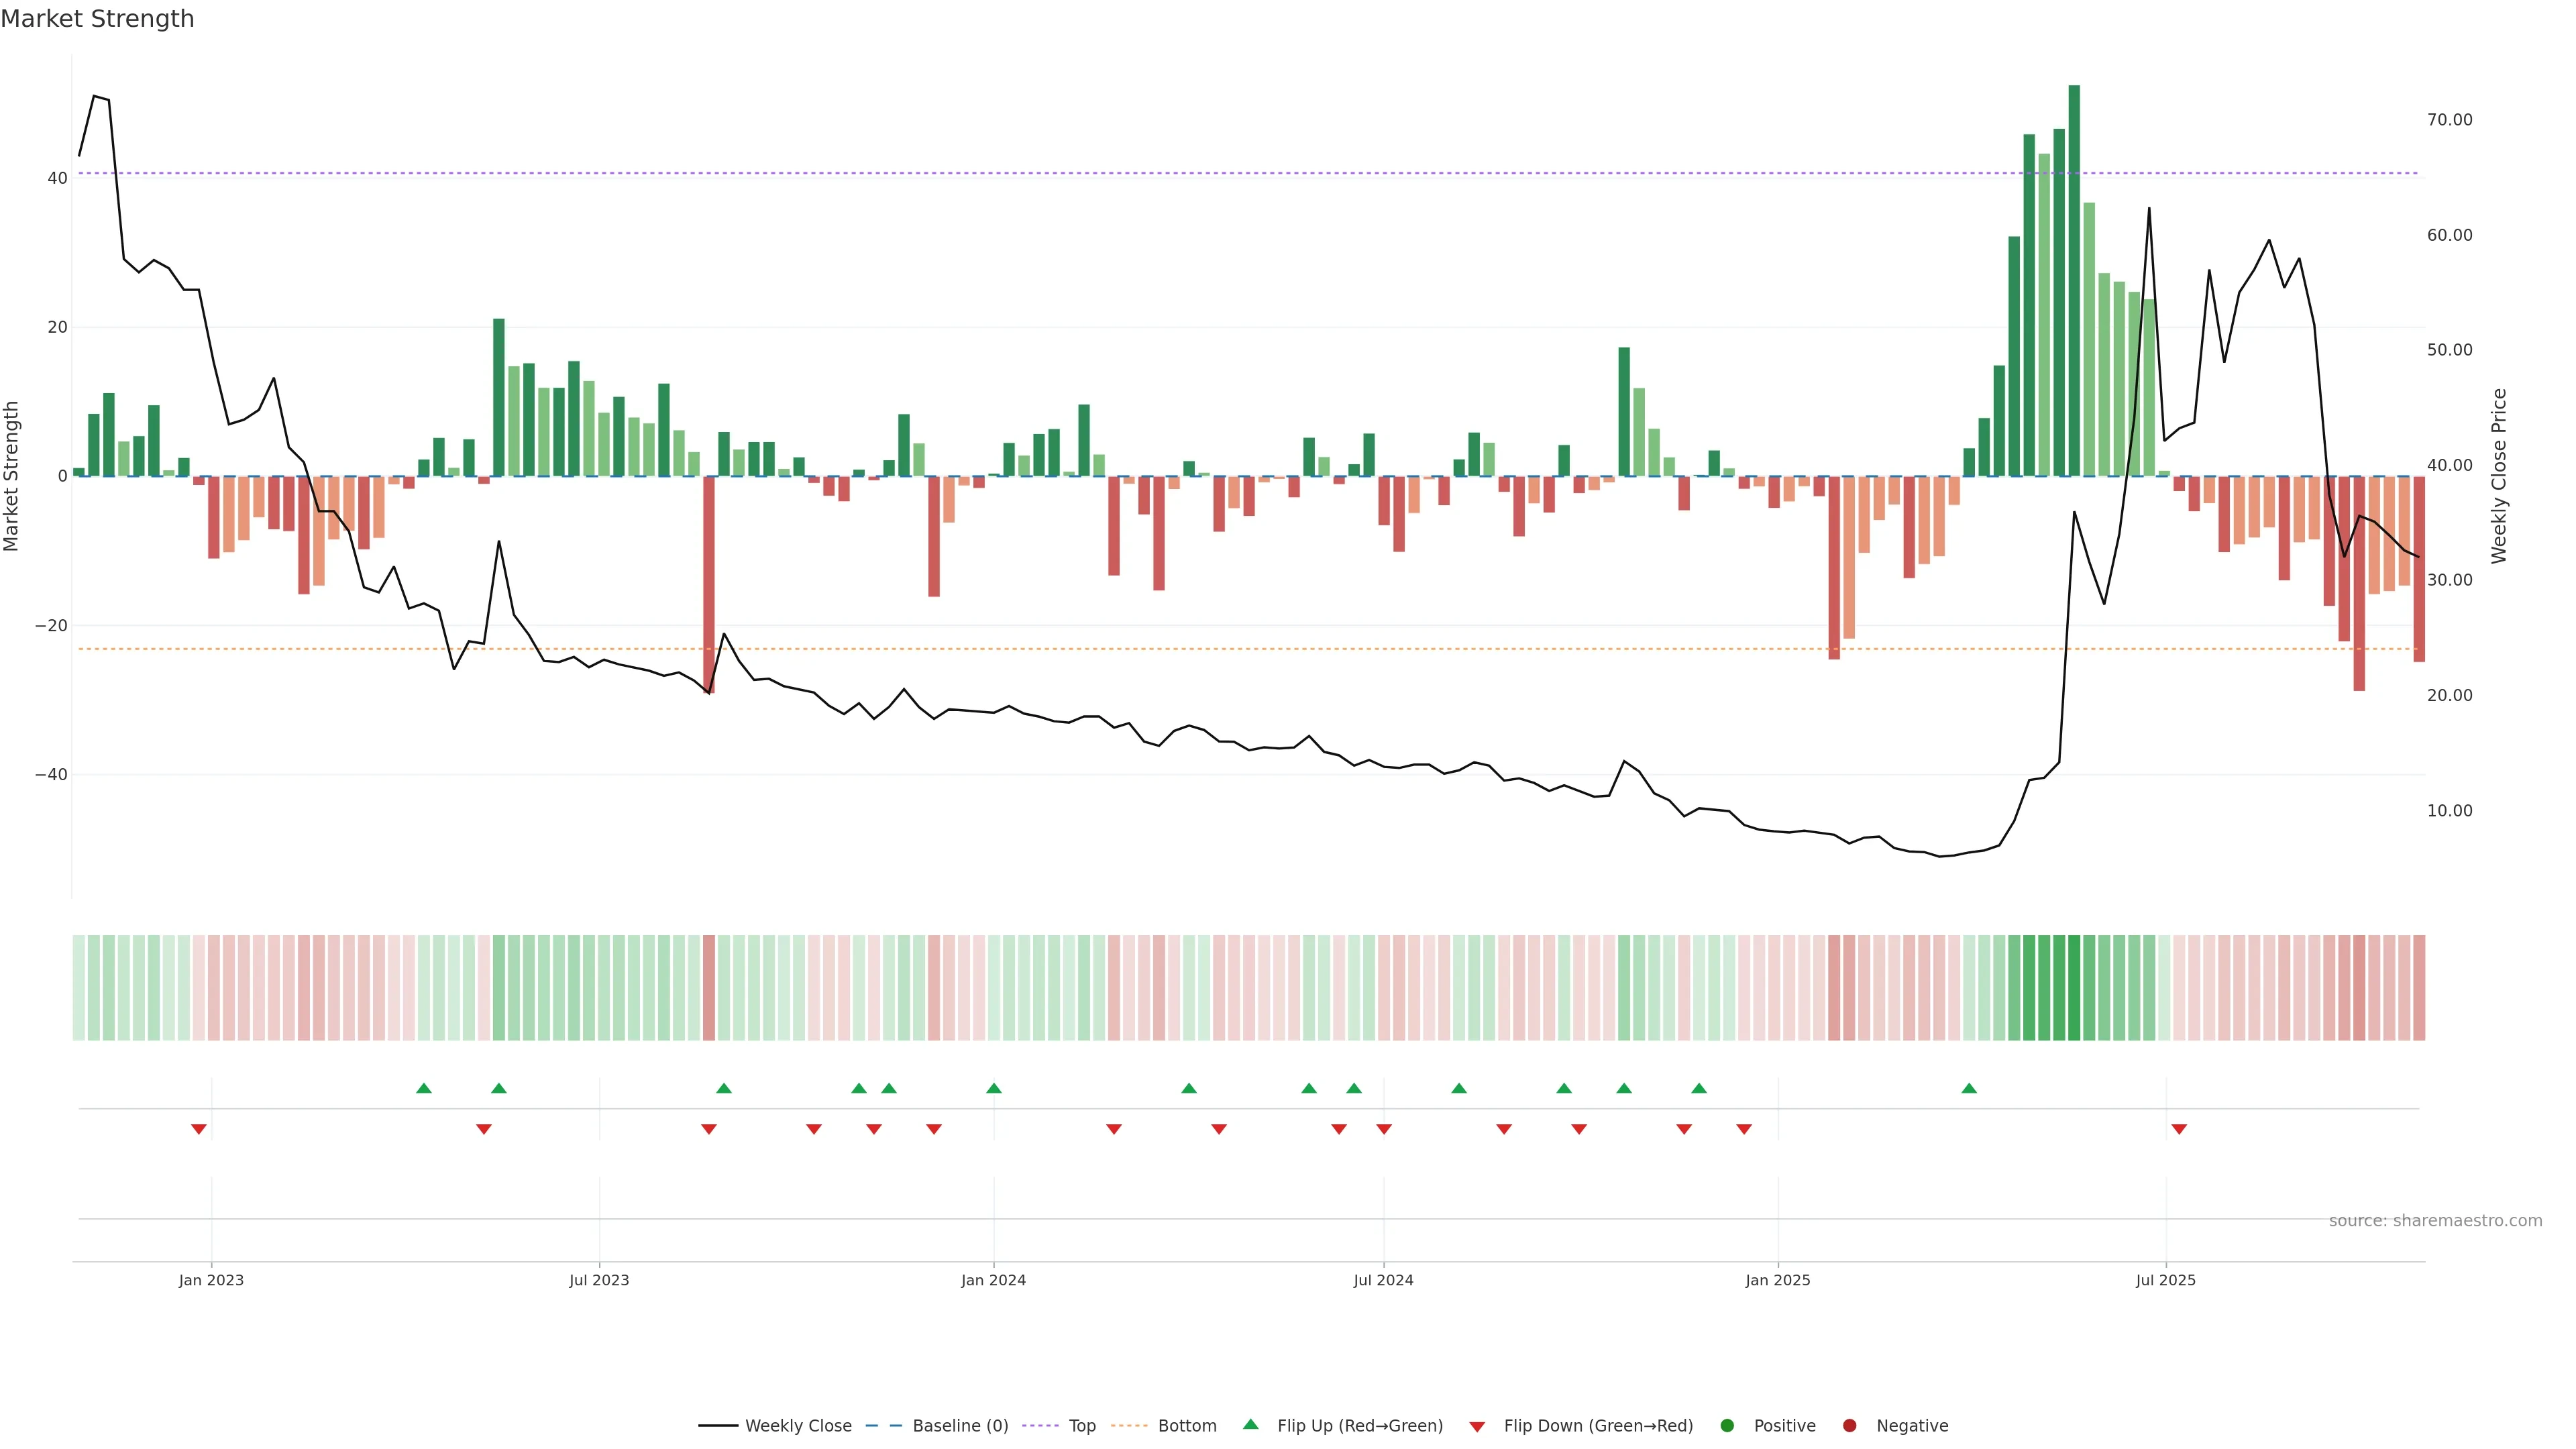
Task: Click the red flip-down marker after Jul 2025
Action: [x=2179, y=1129]
